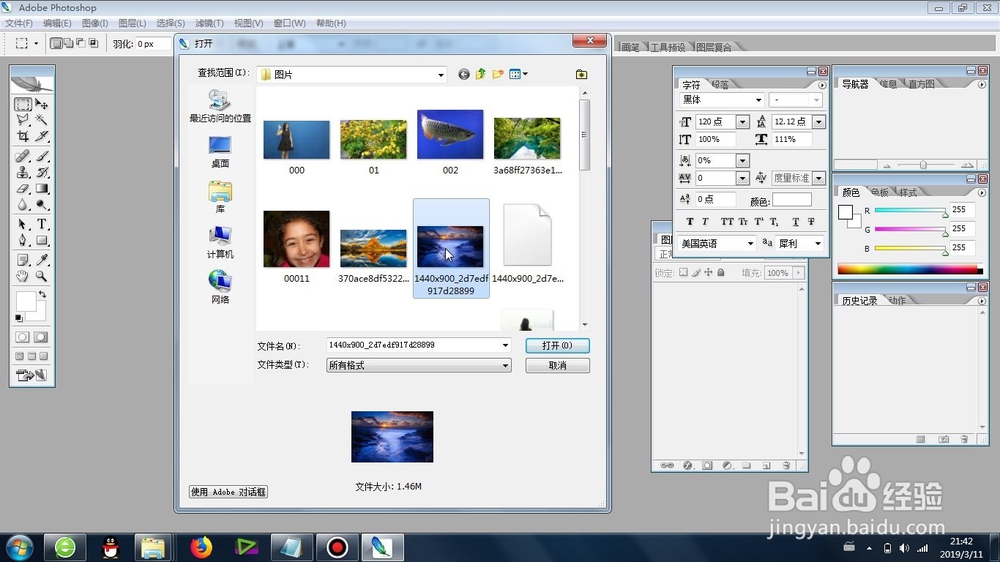Open 计算机 in dialog sidebar
1000x562 pixels.
[220, 242]
